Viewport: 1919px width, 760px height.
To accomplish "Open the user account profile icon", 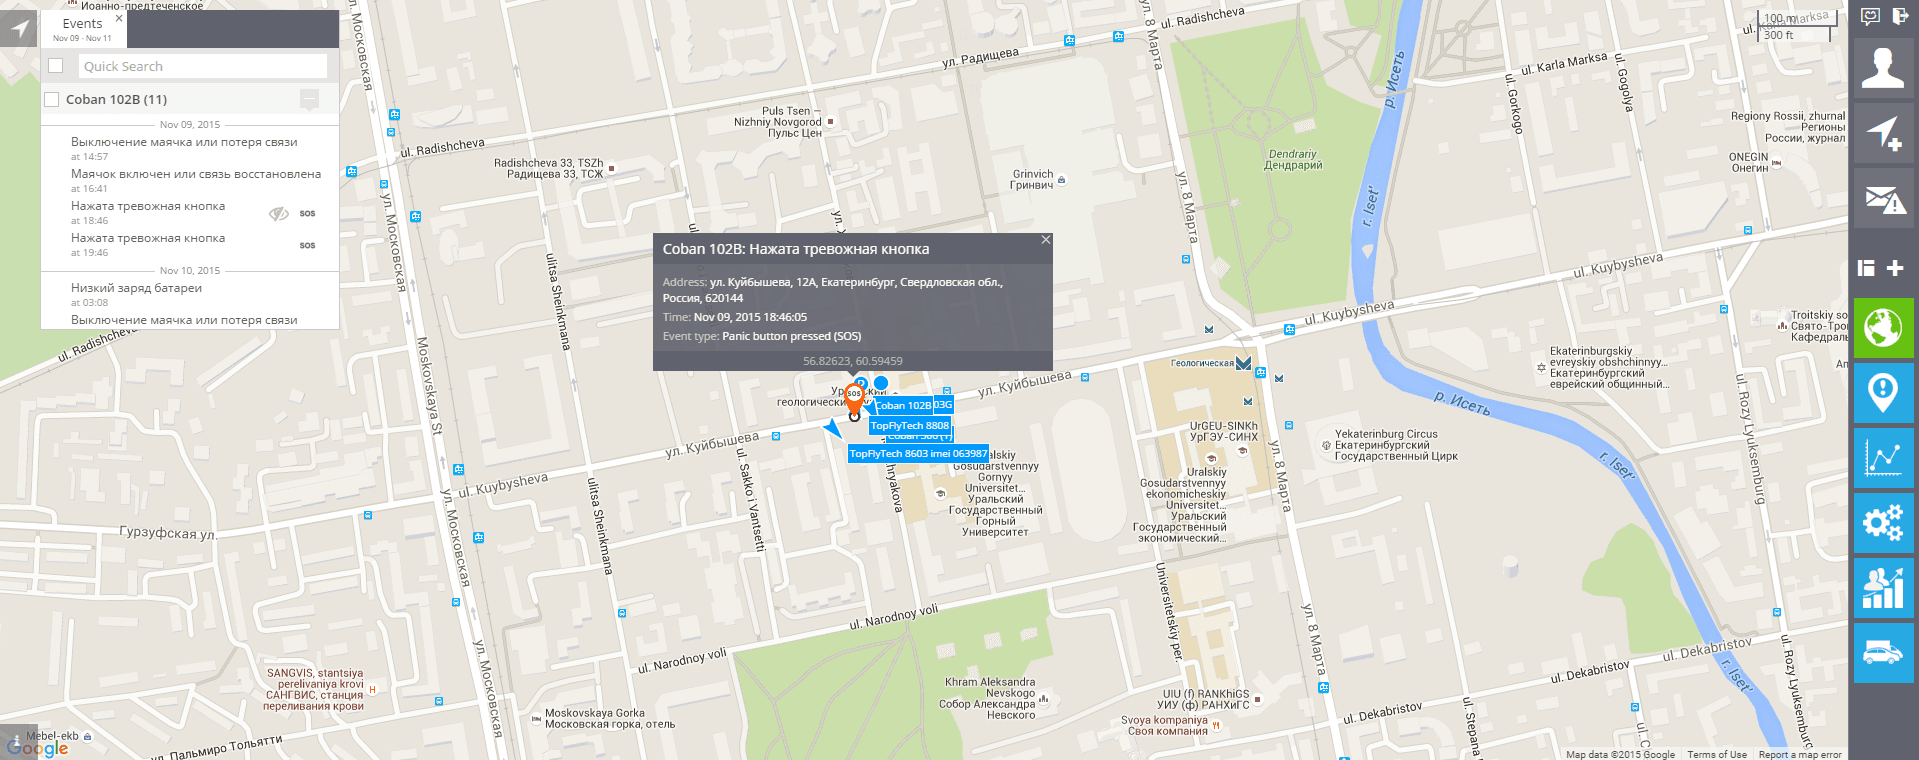I will 1883,68.
